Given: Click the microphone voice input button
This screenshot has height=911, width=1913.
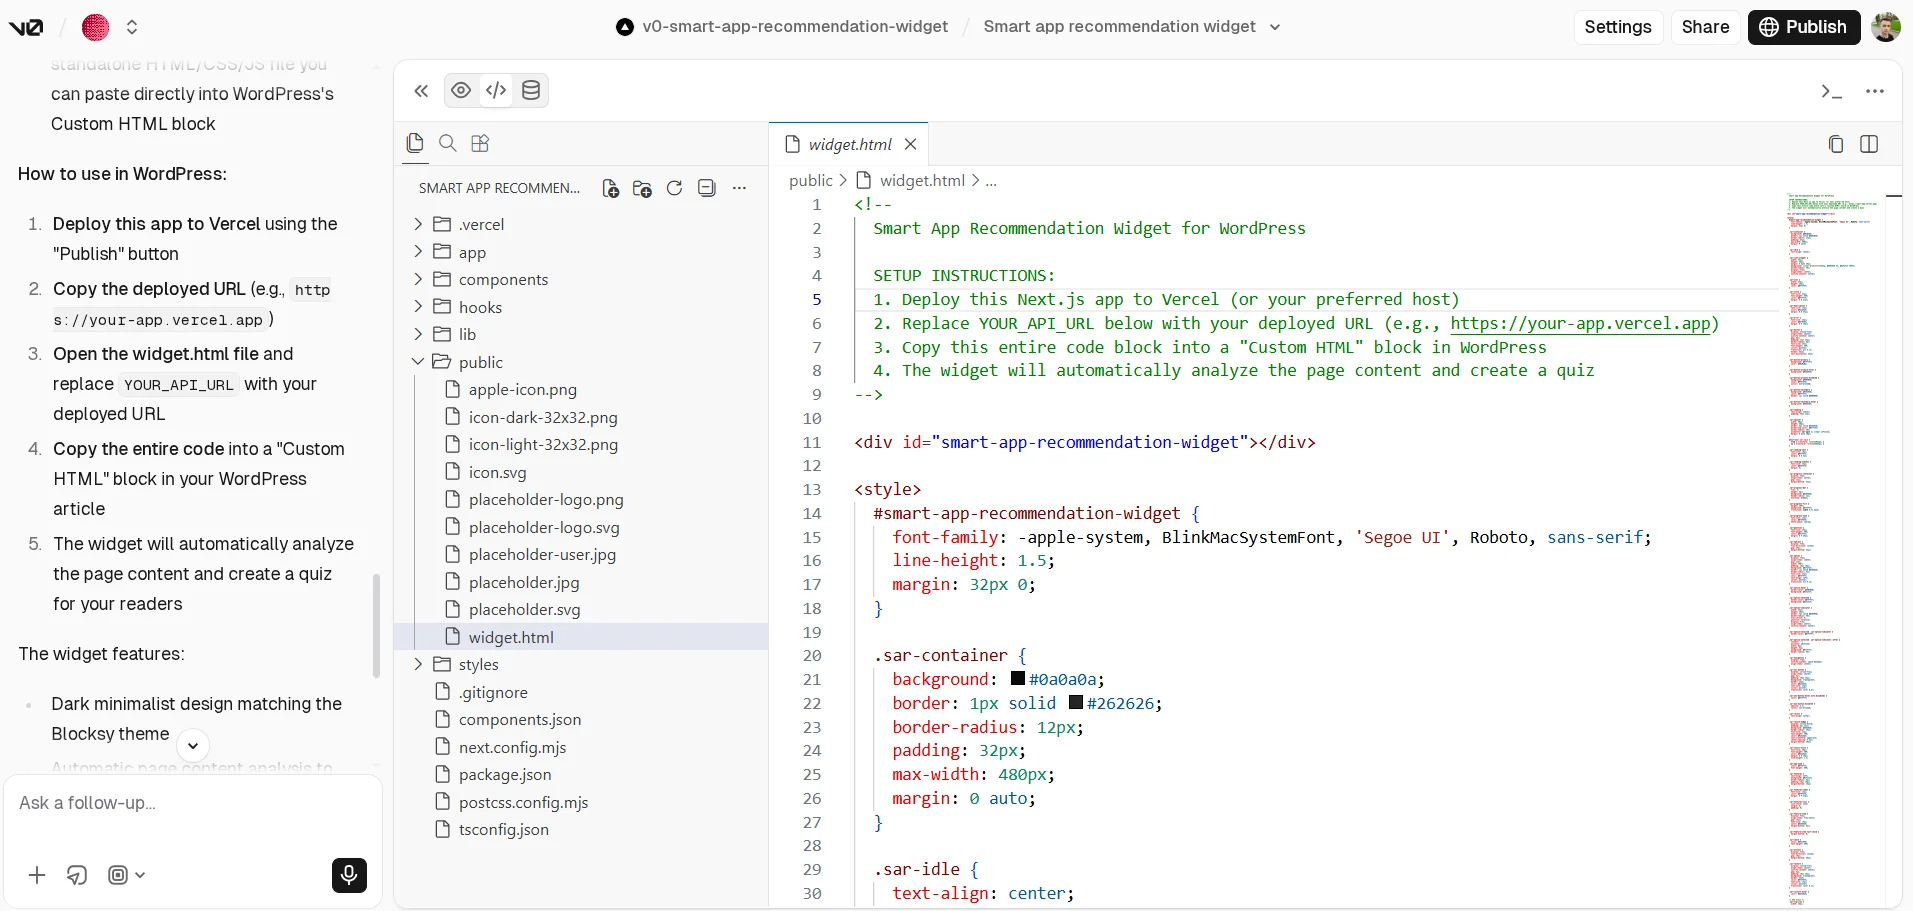Looking at the screenshot, I should 349,875.
